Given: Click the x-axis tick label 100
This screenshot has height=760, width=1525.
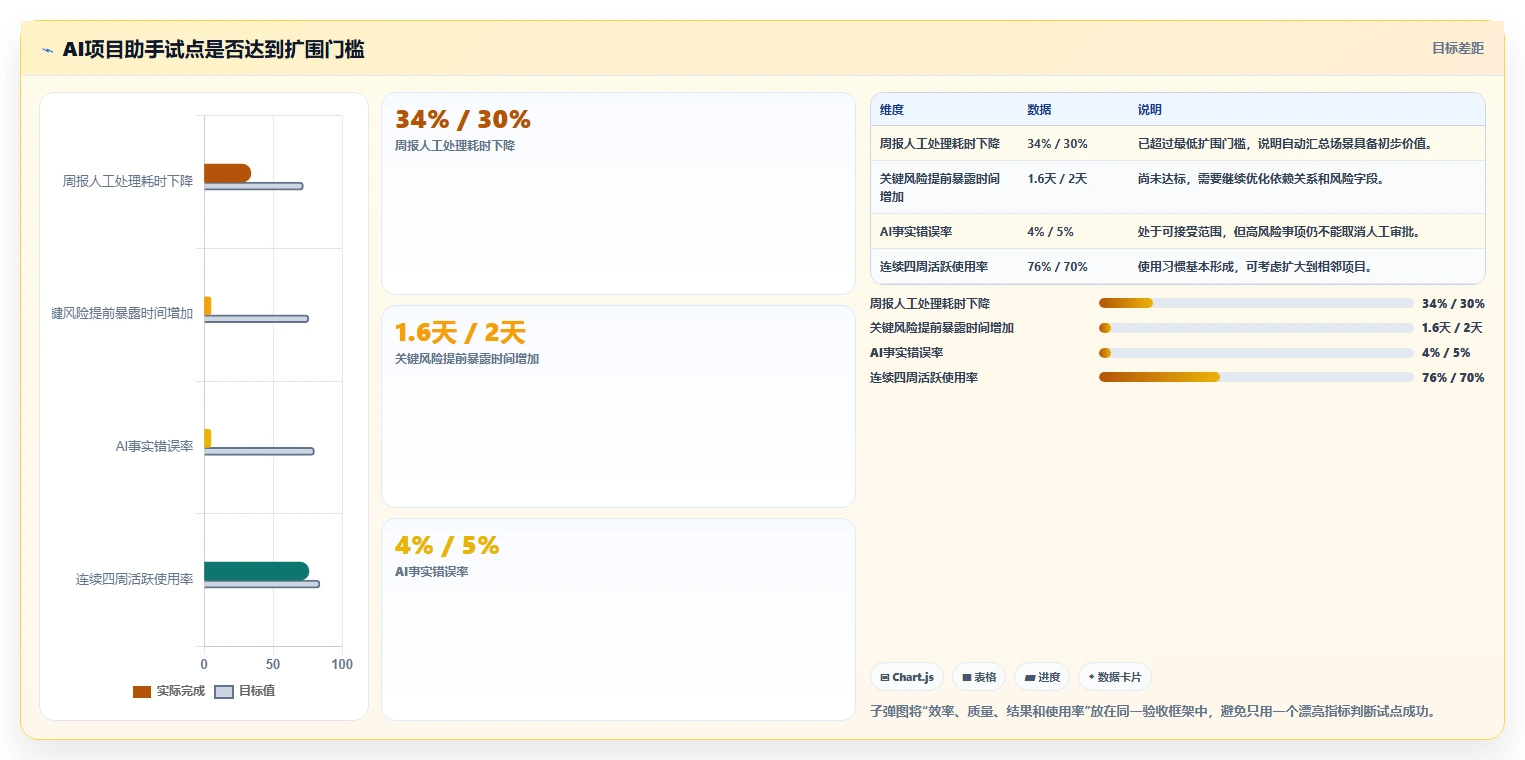Looking at the screenshot, I should (x=342, y=664).
